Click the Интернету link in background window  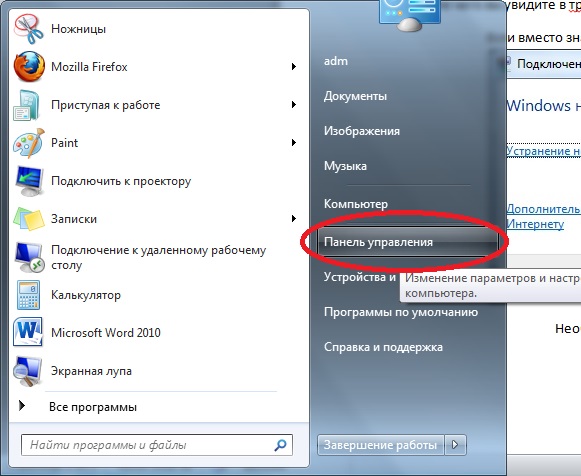535,224
